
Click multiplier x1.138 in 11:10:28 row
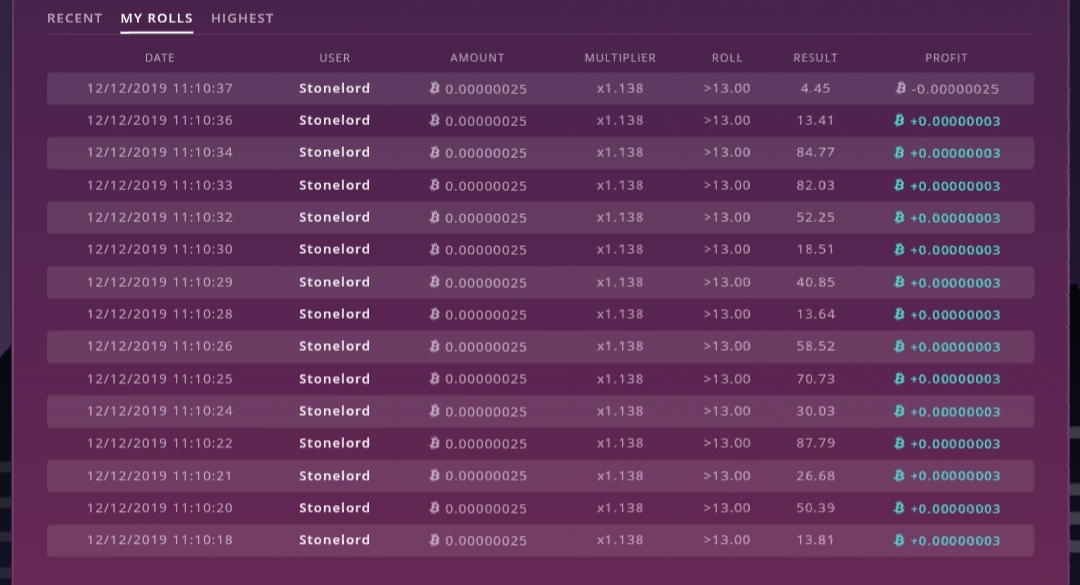pyautogui.click(x=620, y=314)
